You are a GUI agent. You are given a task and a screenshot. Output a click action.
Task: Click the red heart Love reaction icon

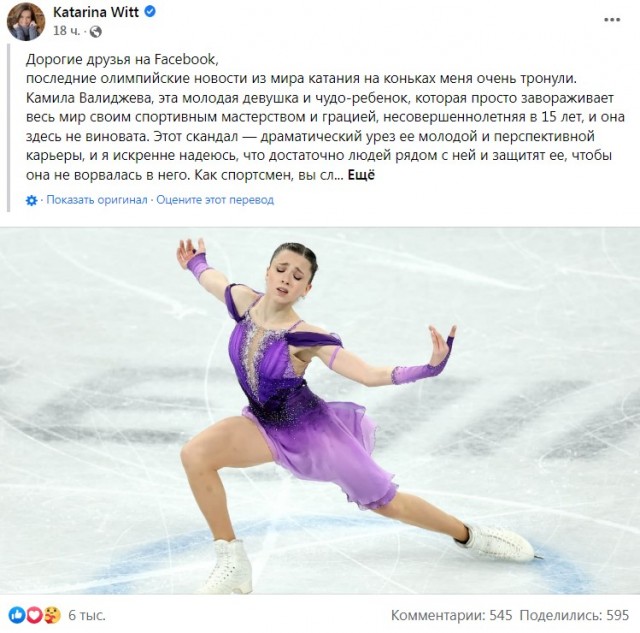click(34, 615)
